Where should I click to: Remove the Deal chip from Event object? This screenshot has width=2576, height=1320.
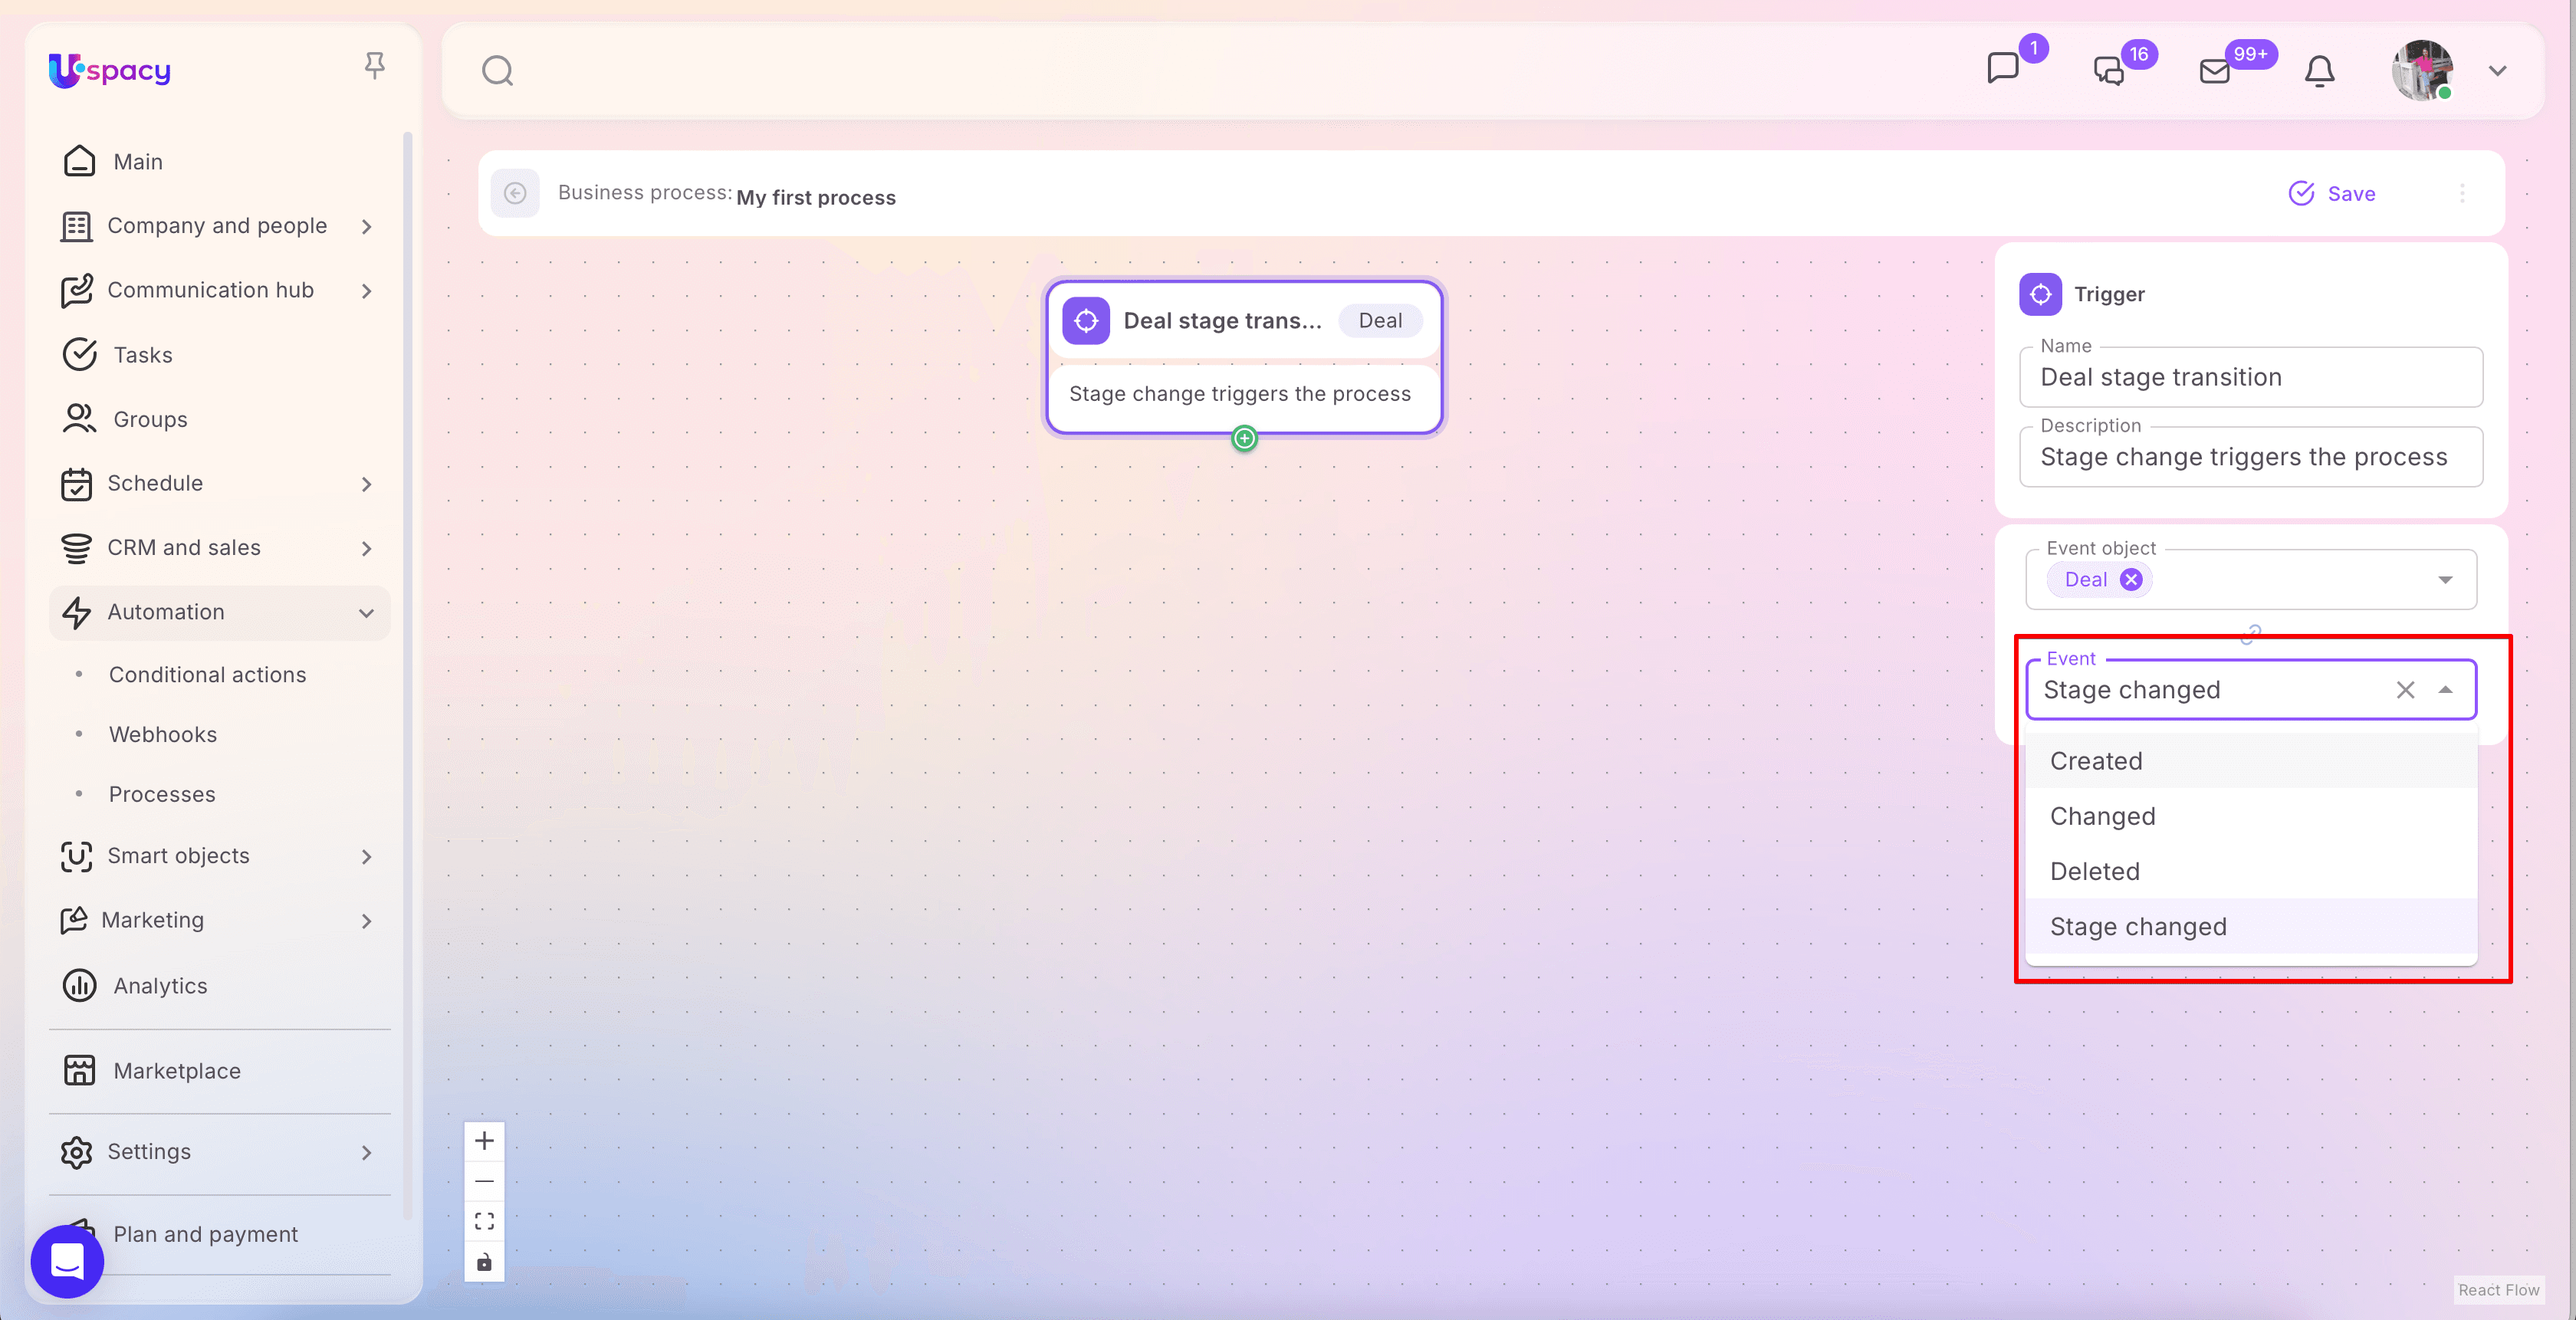coord(2131,580)
